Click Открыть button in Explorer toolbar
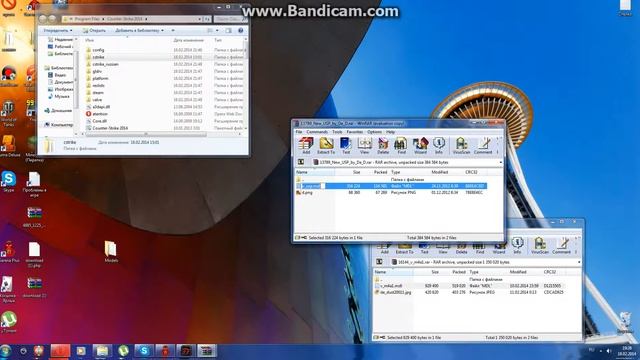 [x=94, y=31]
